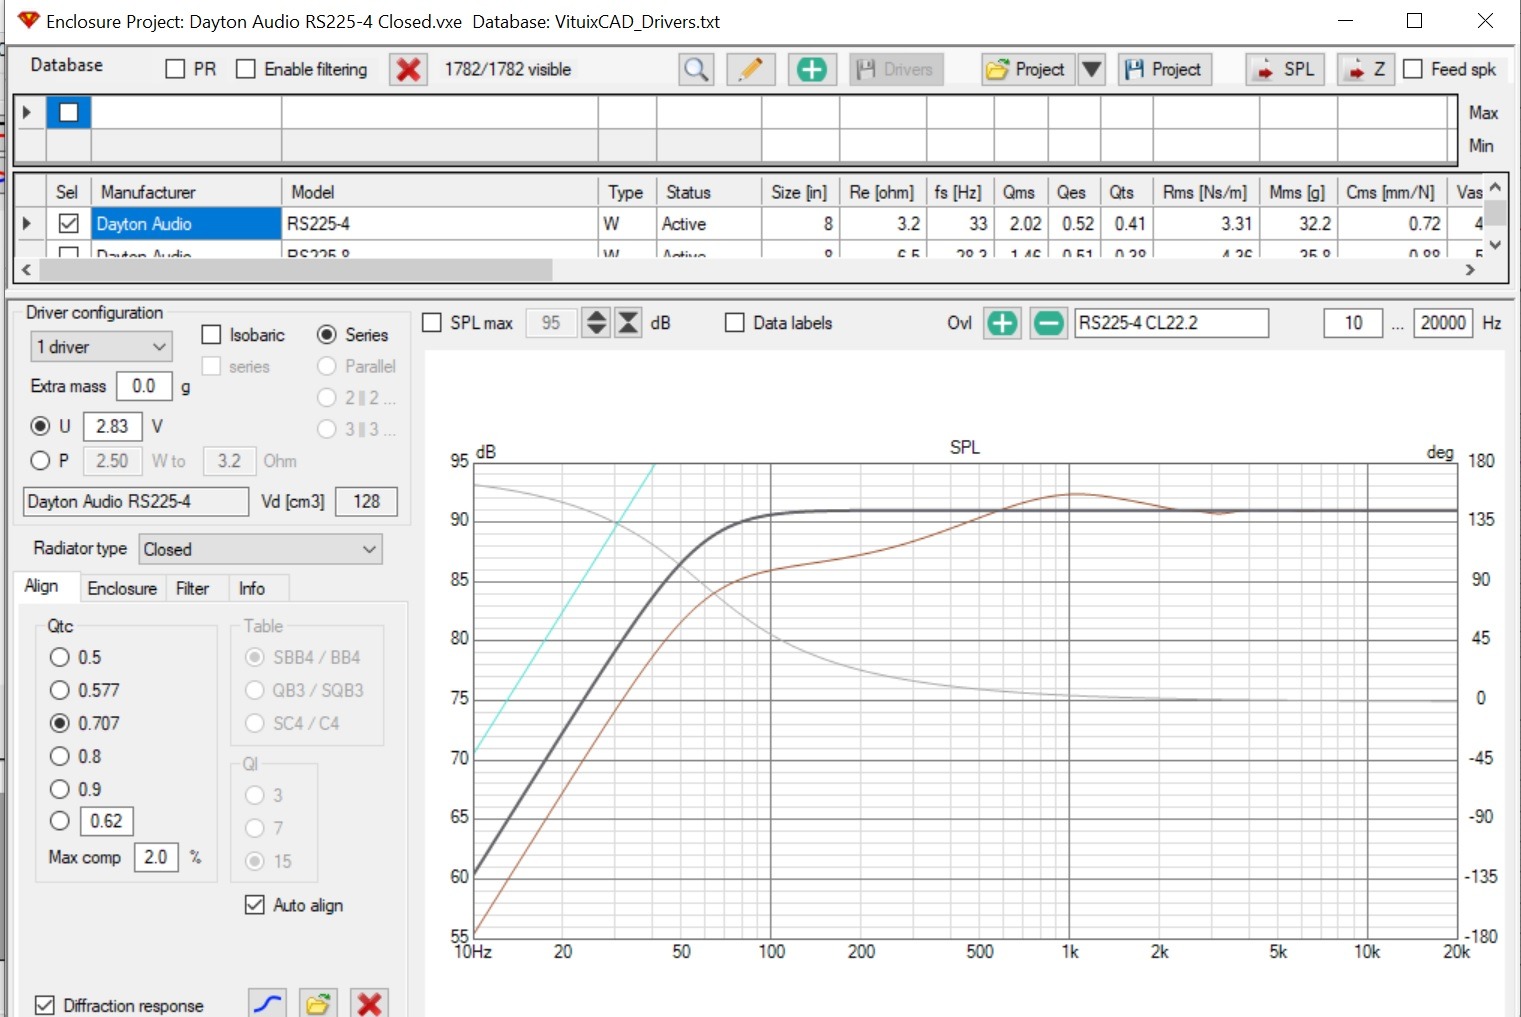Select the P power radio button
This screenshot has width=1521, height=1017.
tap(40, 461)
